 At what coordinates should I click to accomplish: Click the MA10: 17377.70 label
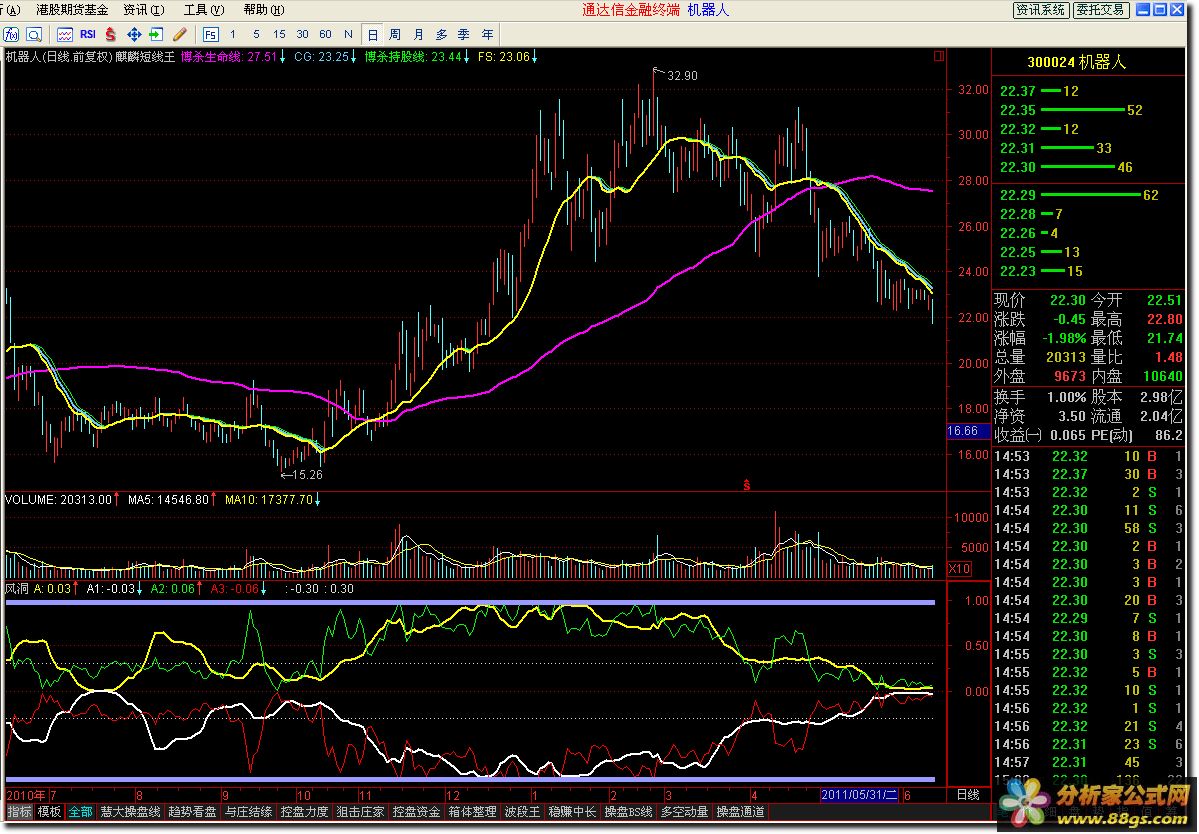(x=268, y=500)
